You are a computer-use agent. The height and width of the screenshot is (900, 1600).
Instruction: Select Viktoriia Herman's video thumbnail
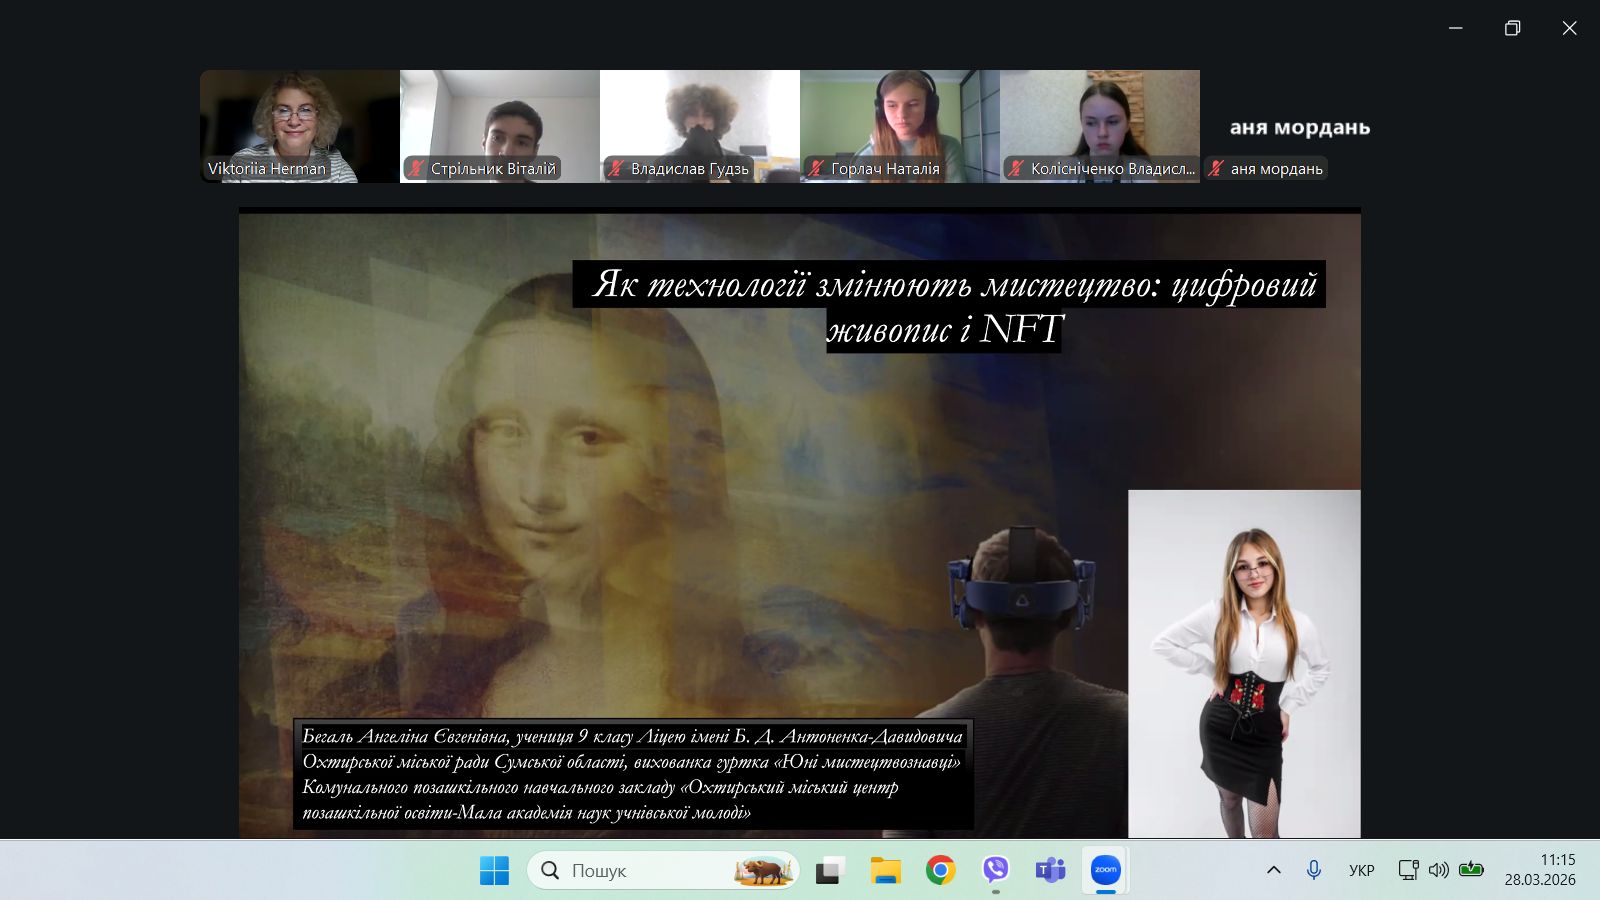pos(299,125)
